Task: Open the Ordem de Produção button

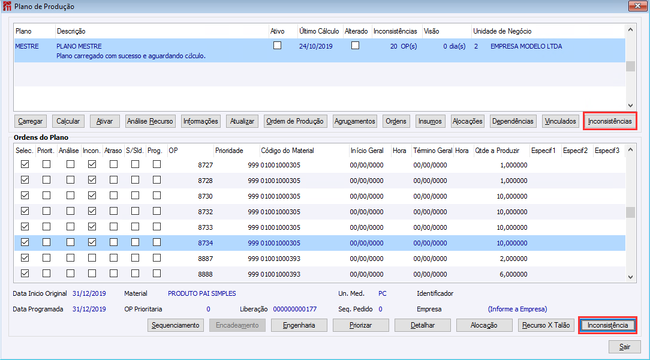Action: point(295,122)
